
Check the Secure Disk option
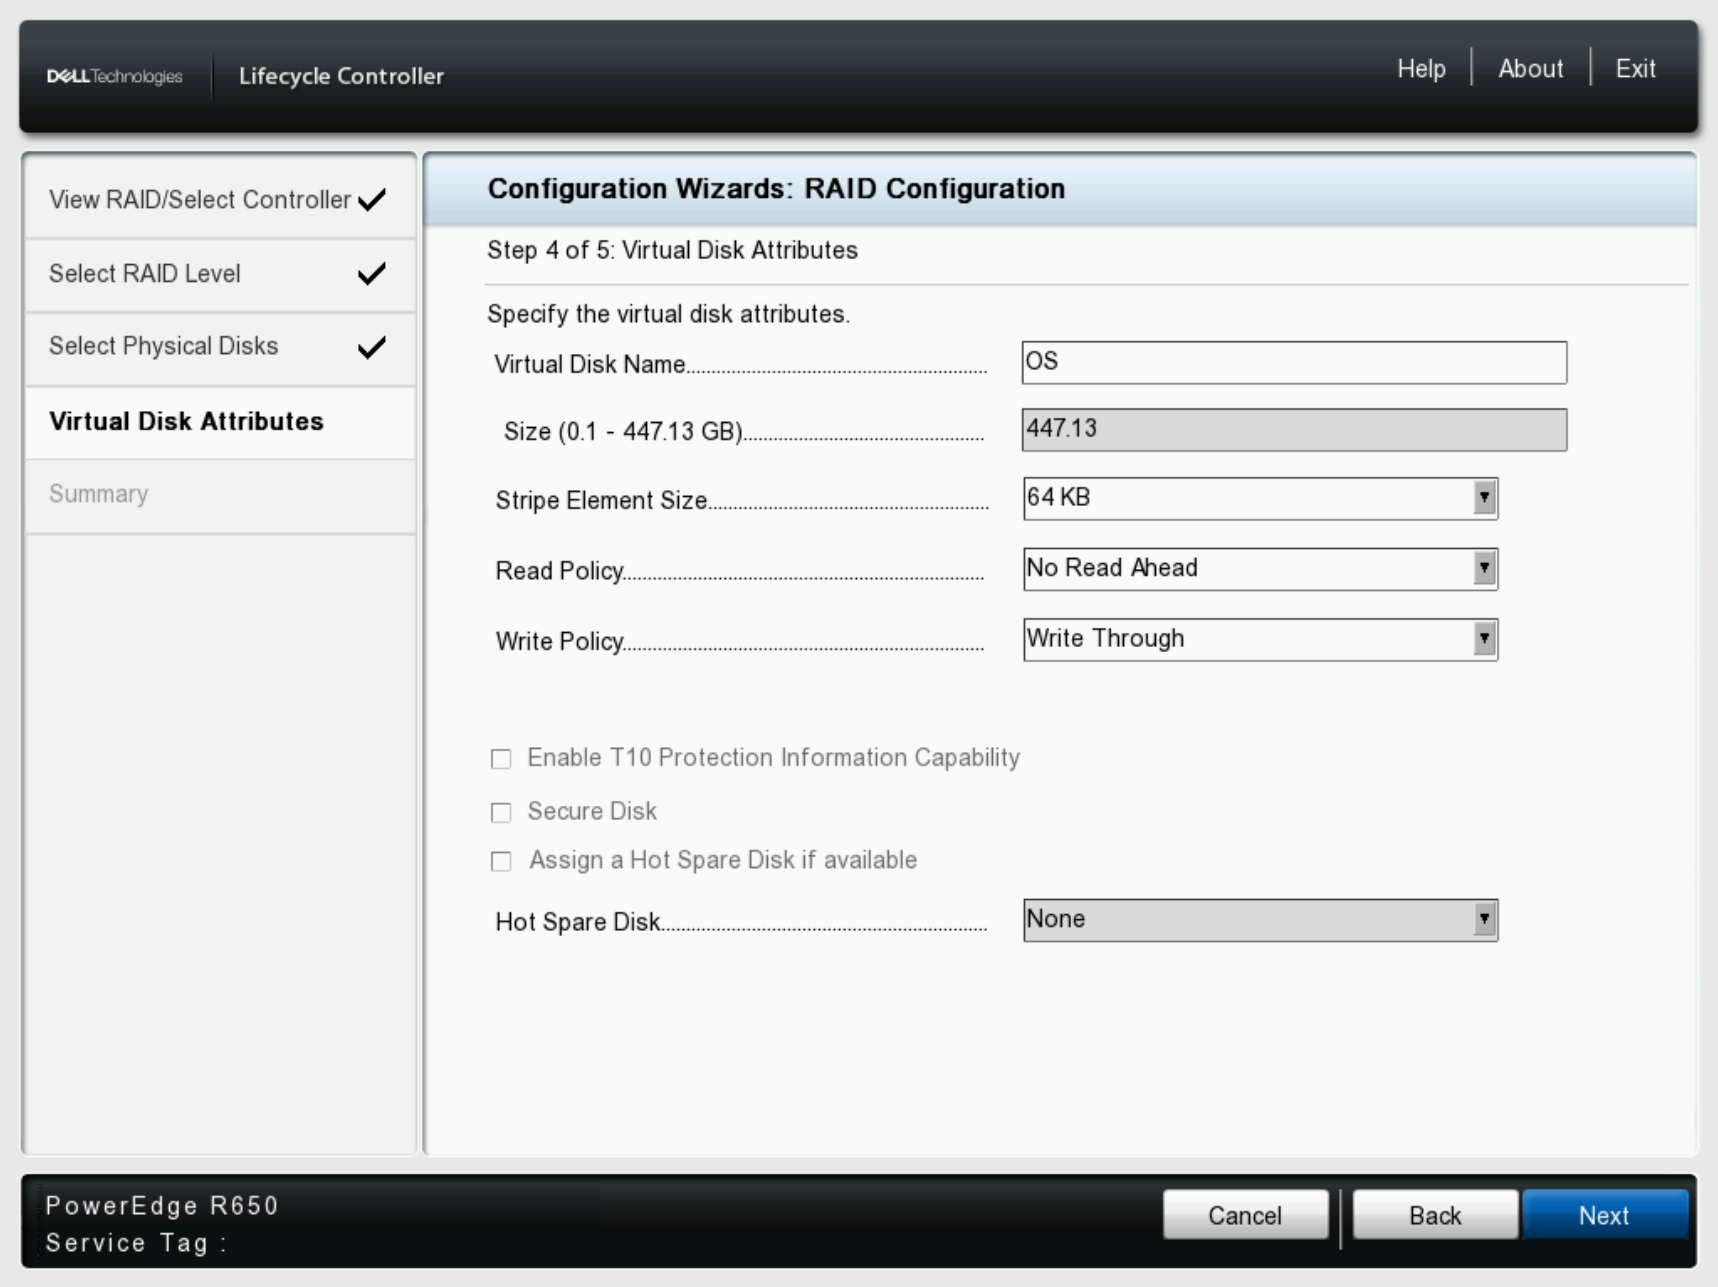tap(503, 813)
